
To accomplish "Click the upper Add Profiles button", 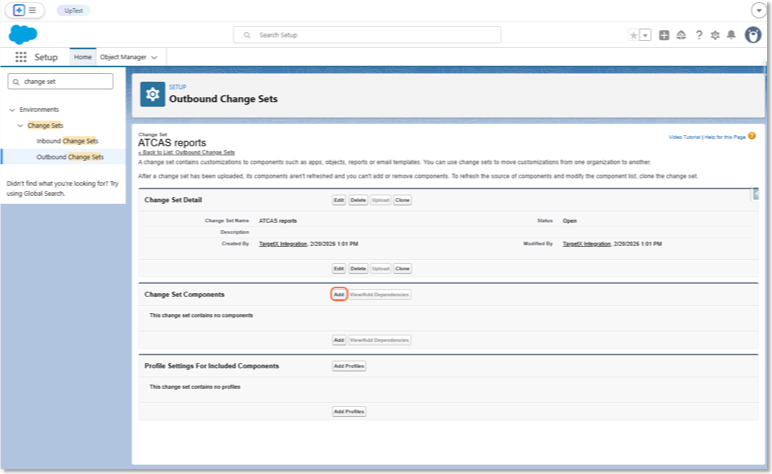I will pyautogui.click(x=349, y=366).
